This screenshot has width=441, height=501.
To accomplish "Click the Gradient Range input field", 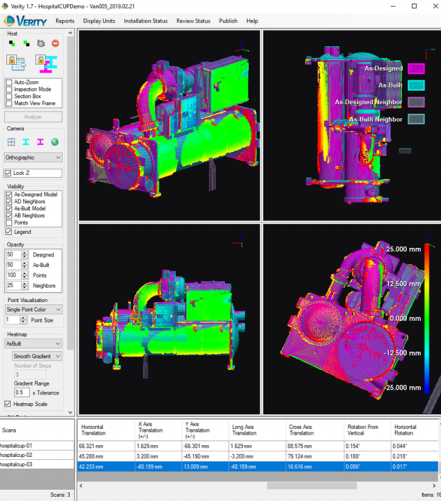I will 22,392.
